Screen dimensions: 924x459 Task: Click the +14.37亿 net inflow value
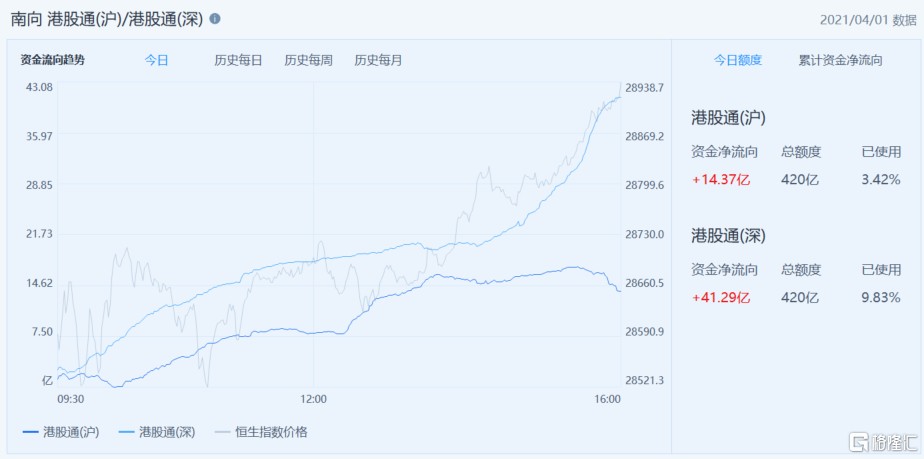(721, 180)
